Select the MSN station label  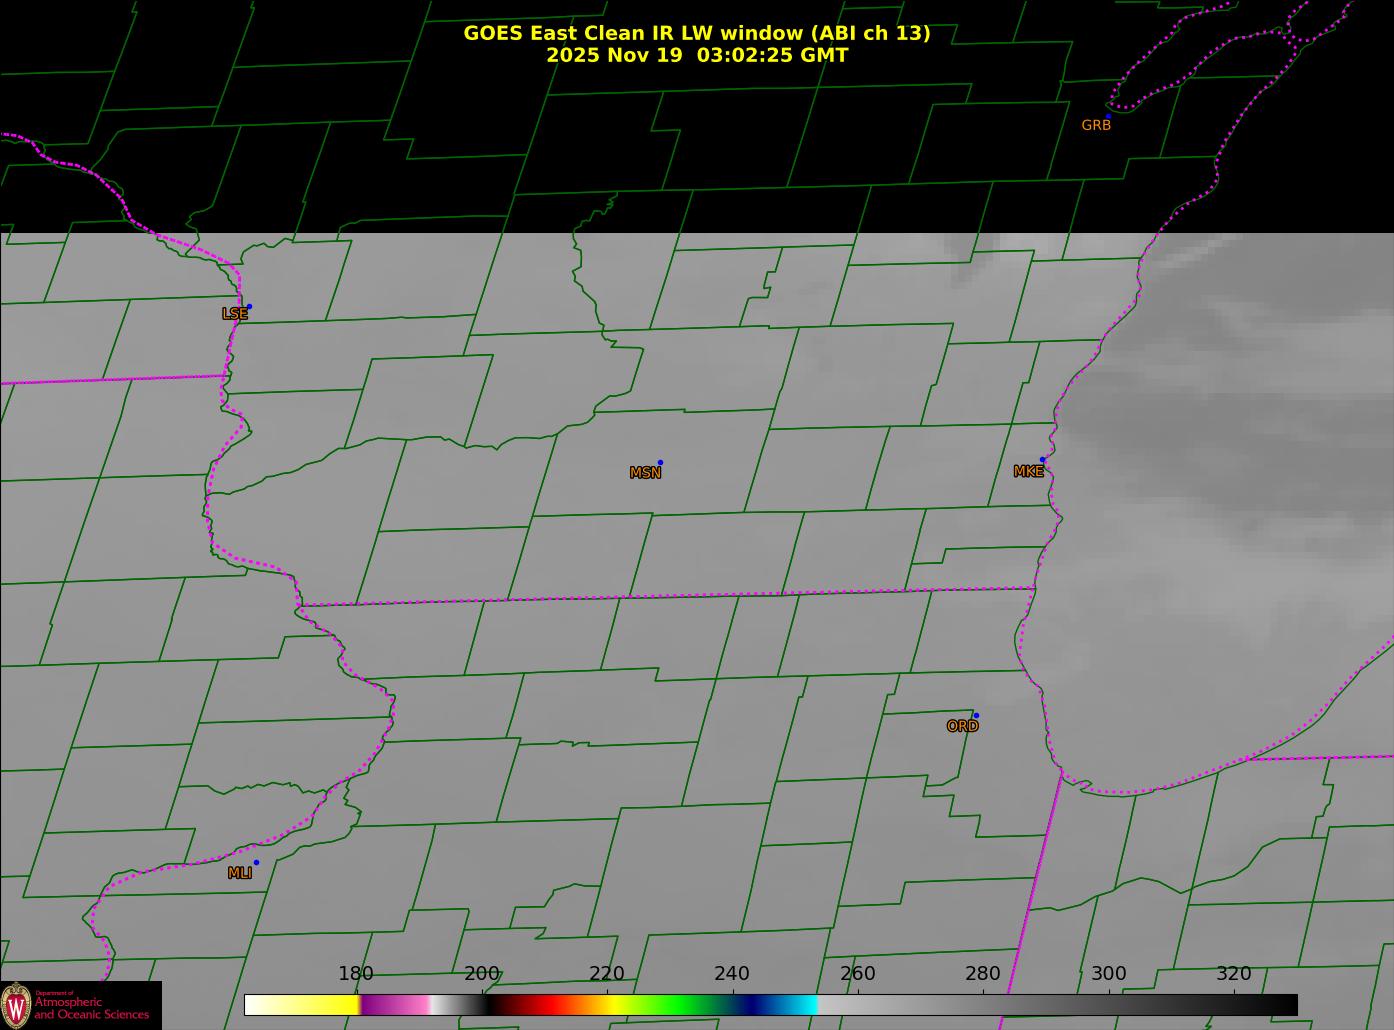point(645,473)
